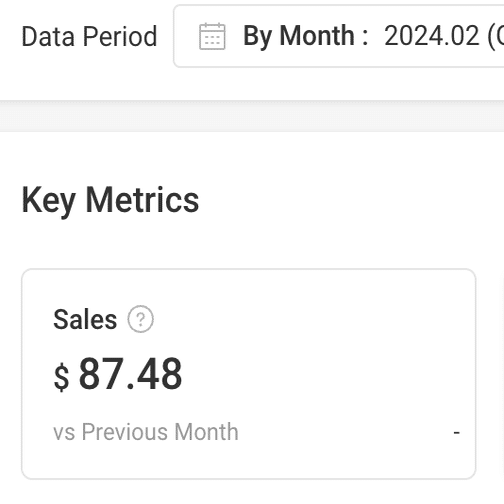Click the gray divider band below Data Period
Screen dimensions: 504x504
click(x=252, y=116)
